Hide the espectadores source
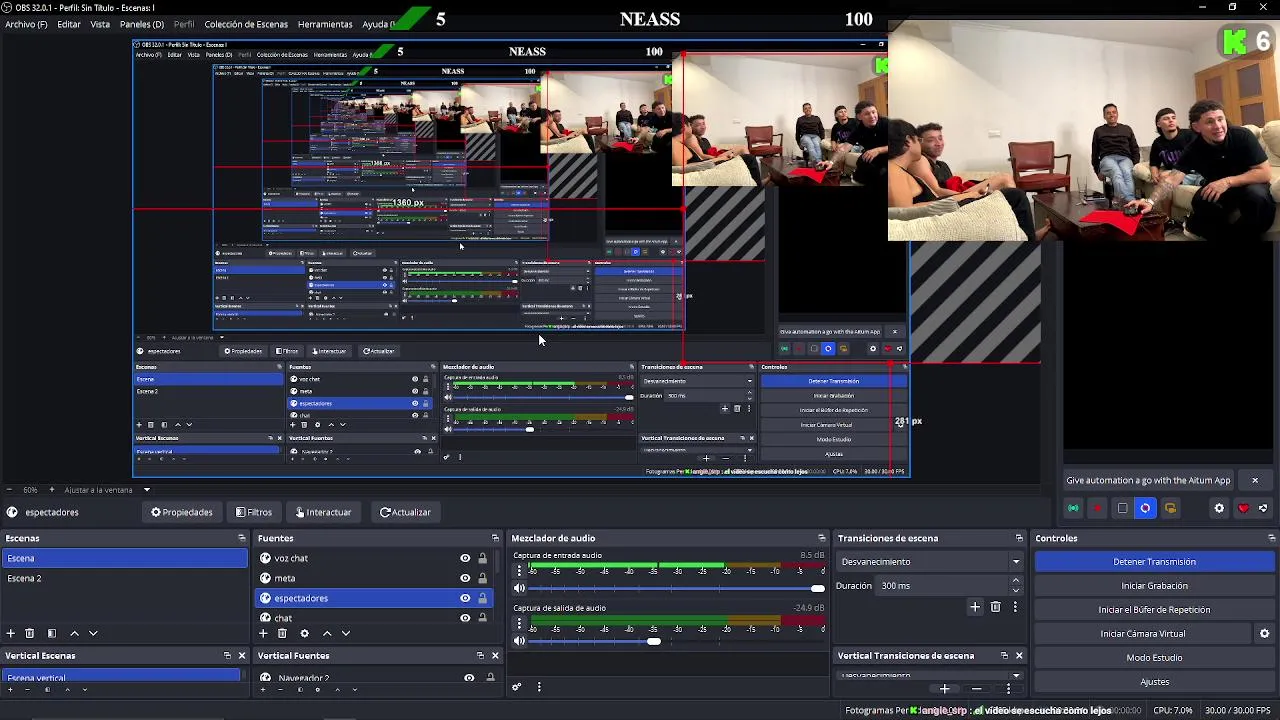The width and height of the screenshot is (1280, 720). [x=465, y=598]
